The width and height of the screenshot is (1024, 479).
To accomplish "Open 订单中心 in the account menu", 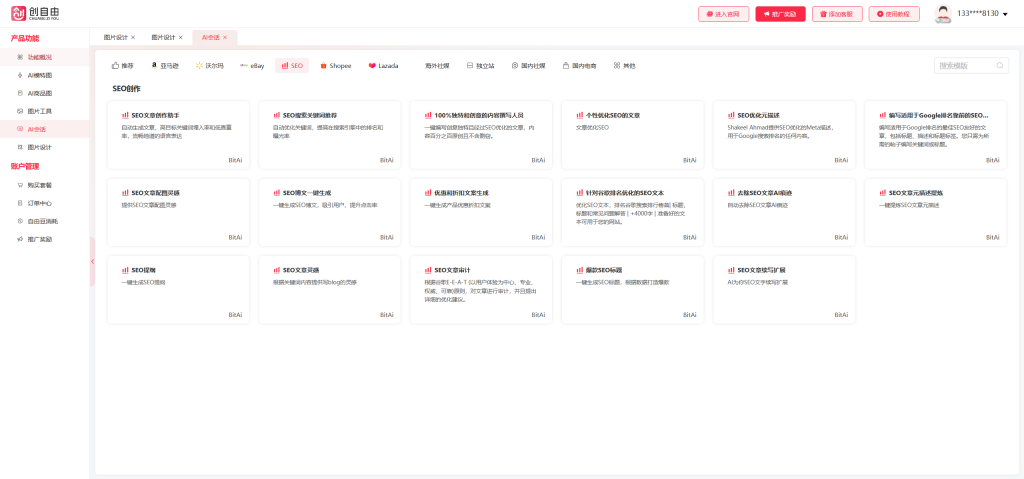I will [x=39, y=203].
